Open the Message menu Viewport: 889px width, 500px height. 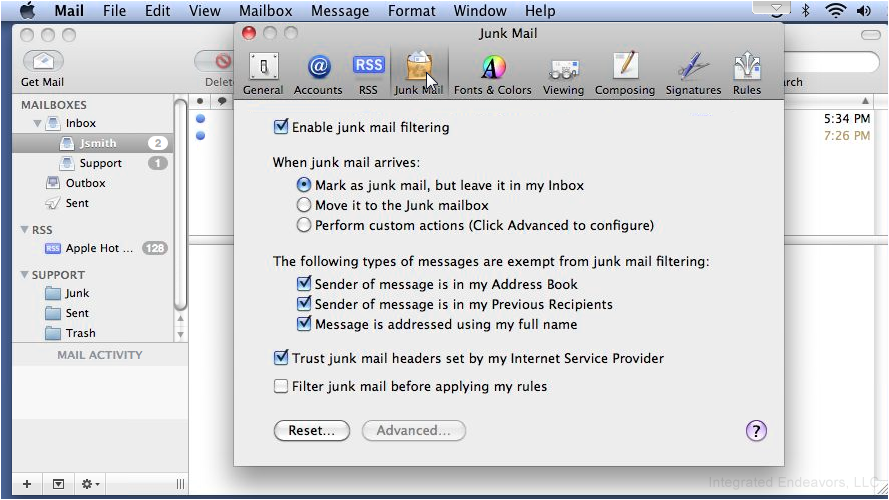click(x=340, y=11)
